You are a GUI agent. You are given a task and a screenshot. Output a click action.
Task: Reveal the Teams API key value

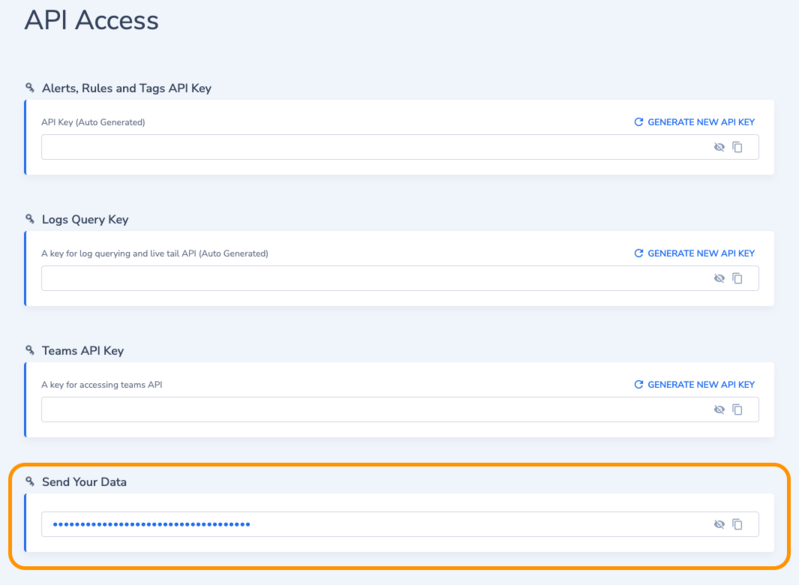[718, 409]
